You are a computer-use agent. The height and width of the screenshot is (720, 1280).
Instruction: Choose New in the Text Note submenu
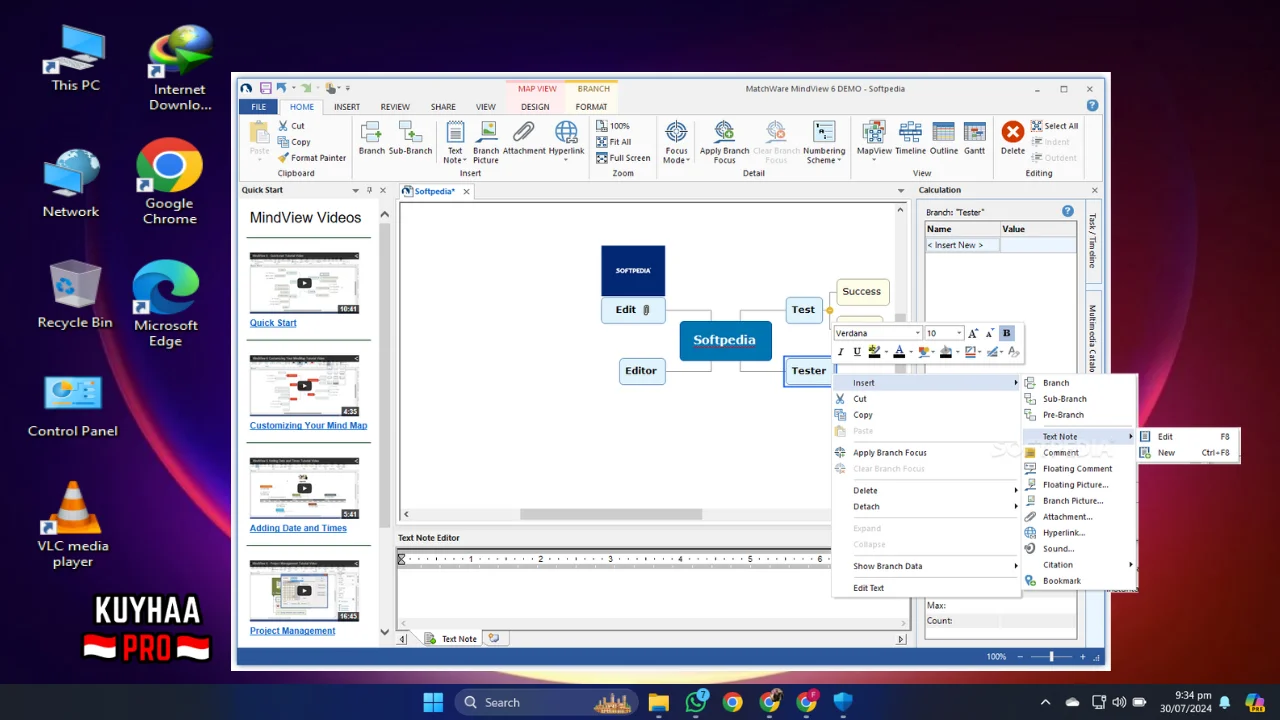1188,453
